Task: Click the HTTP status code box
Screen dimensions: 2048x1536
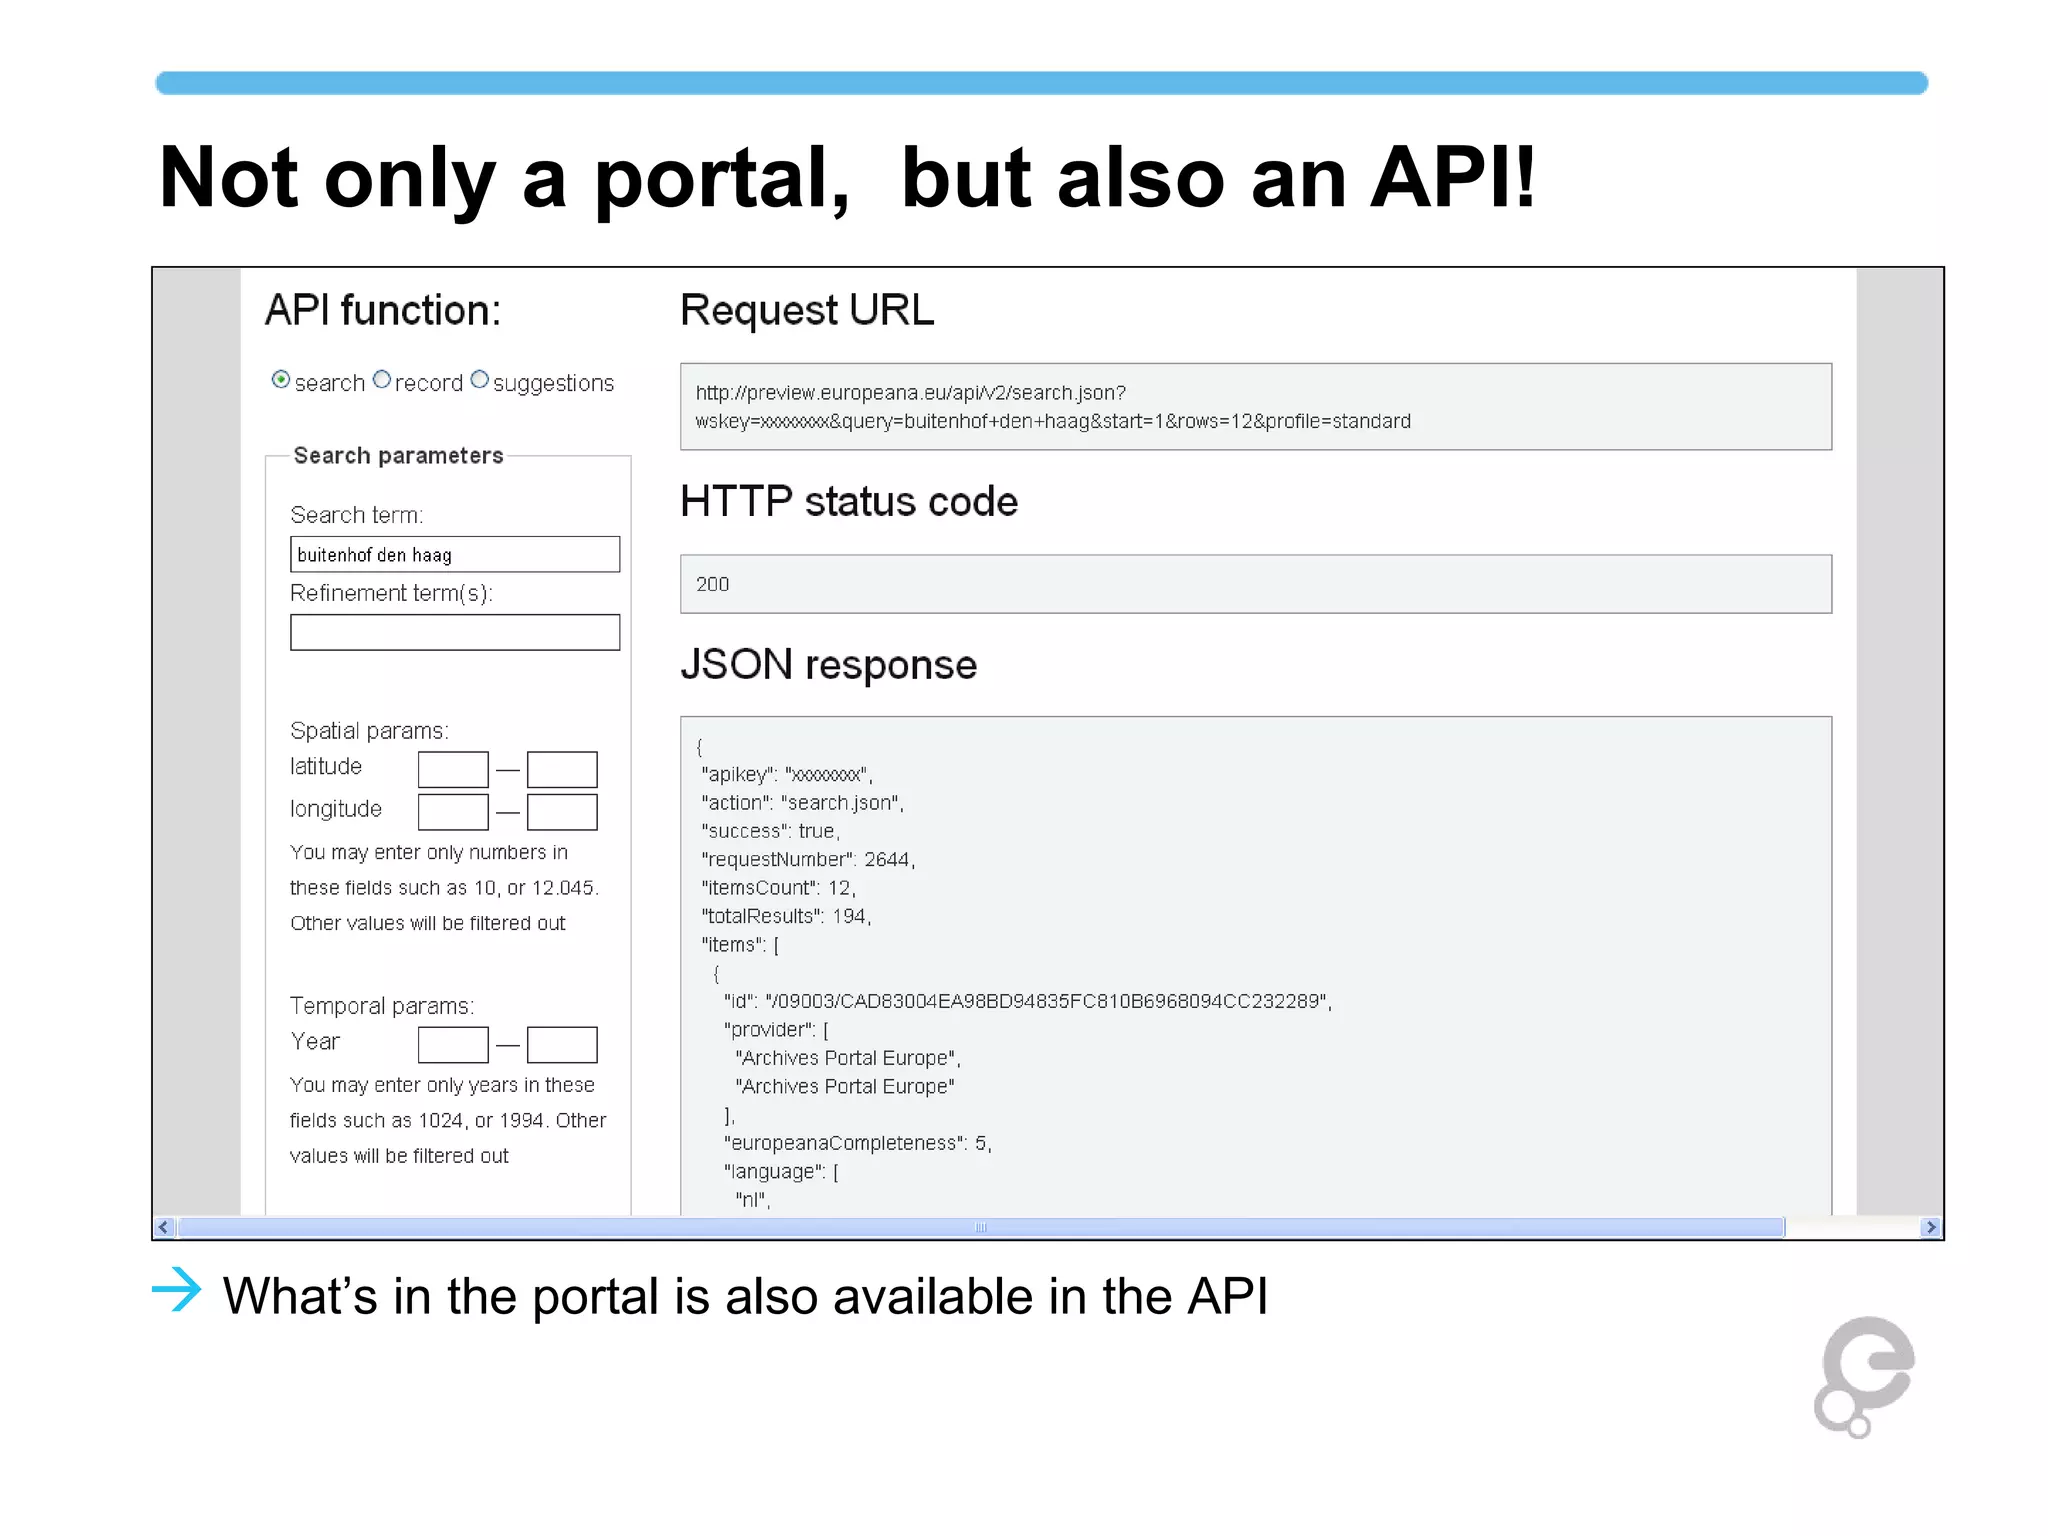Action: 1255,584
